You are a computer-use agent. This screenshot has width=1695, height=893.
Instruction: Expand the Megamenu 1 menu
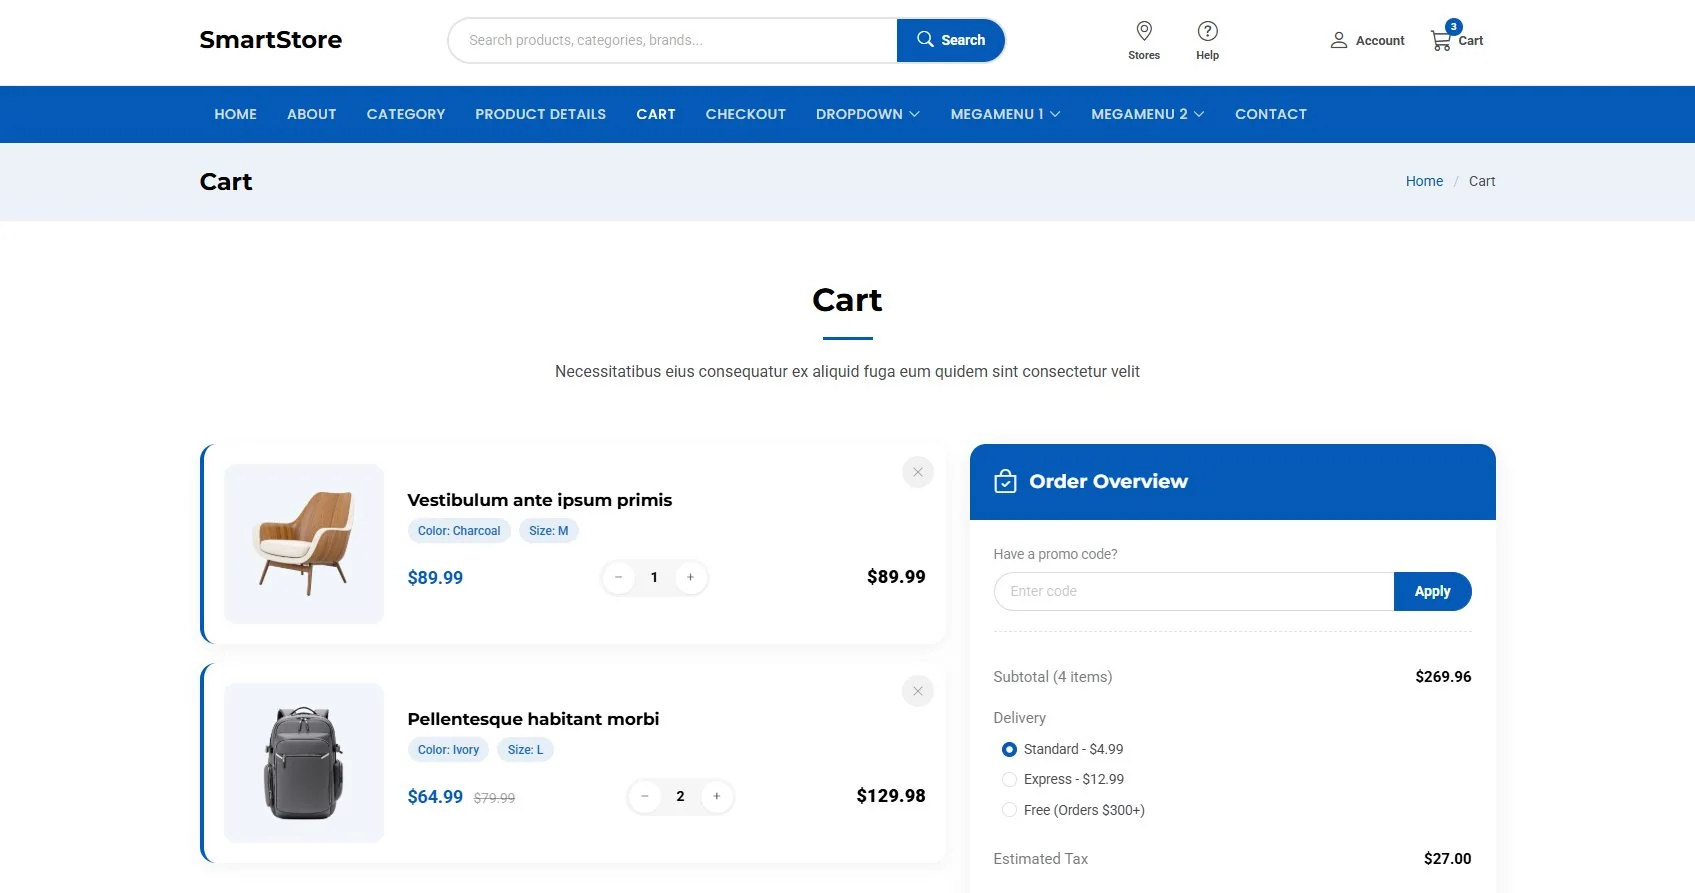(x=1005, y=114)
